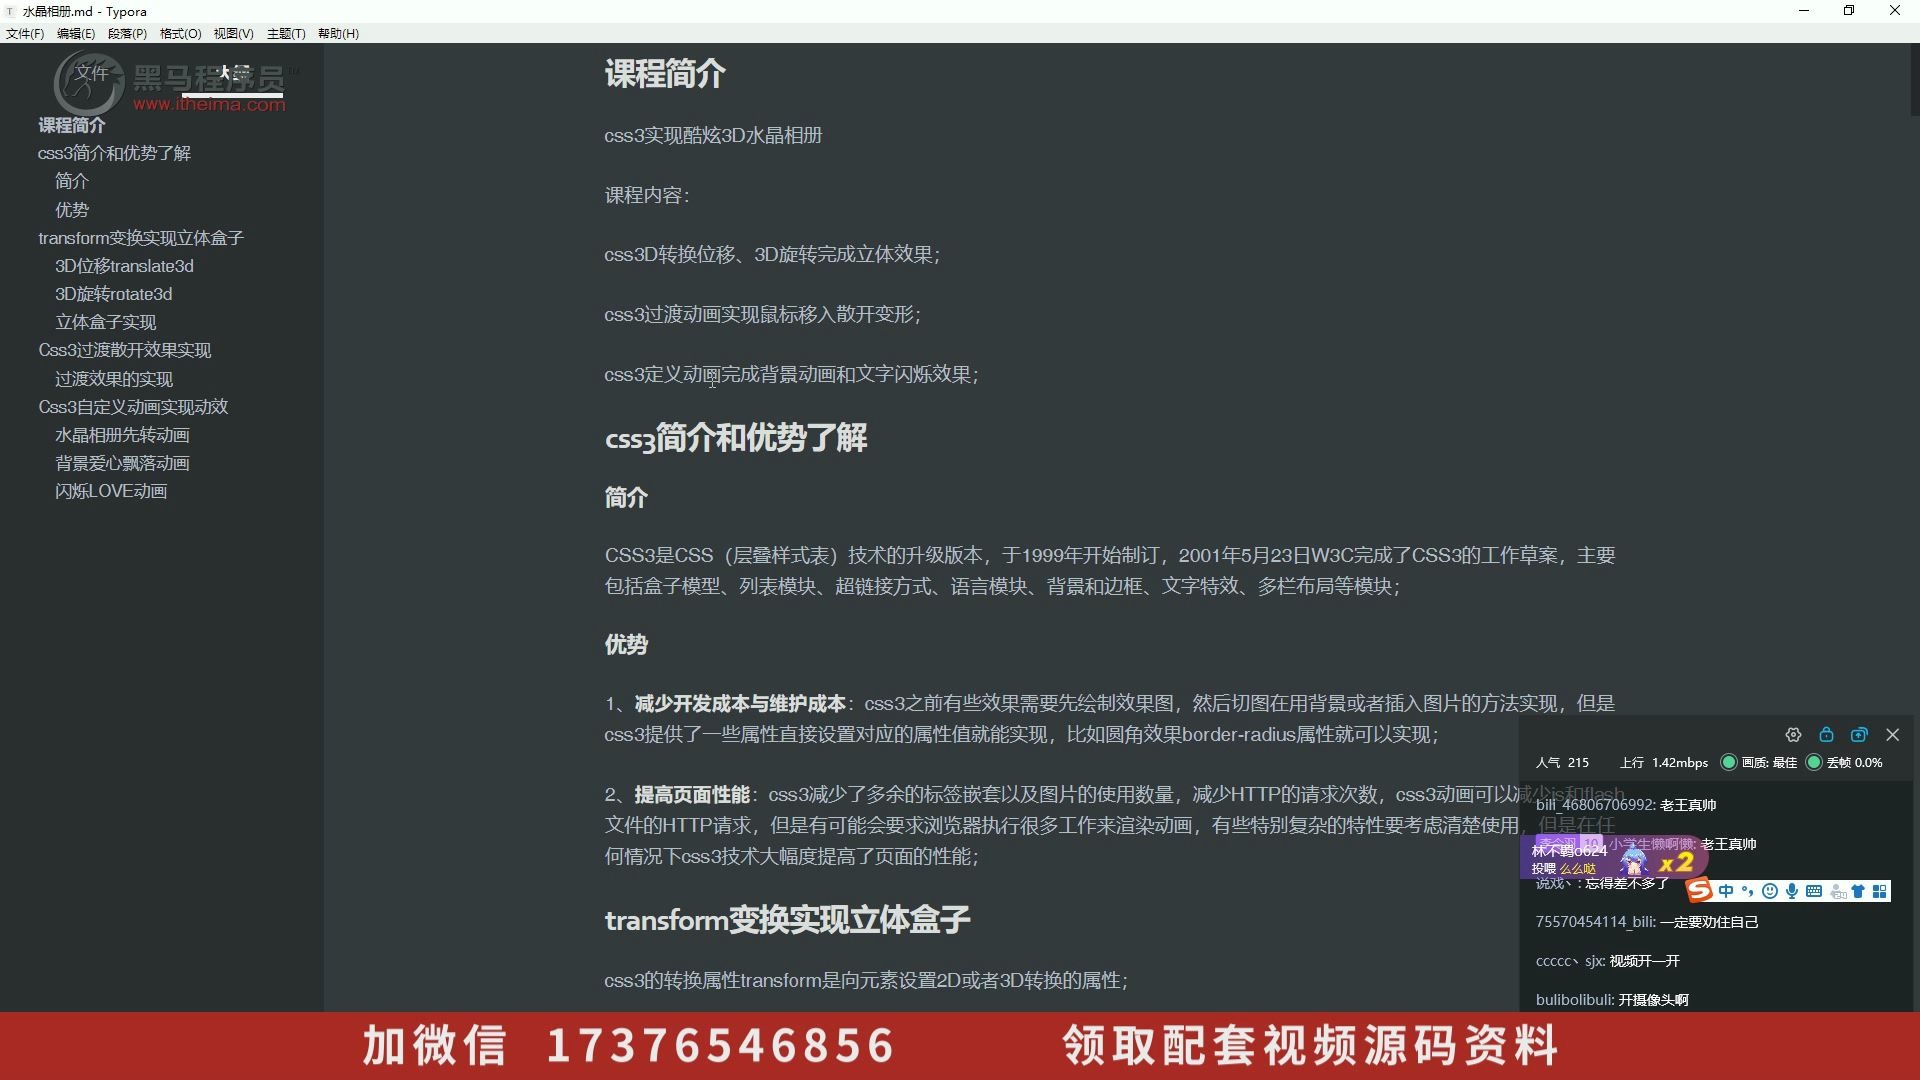Screen dimensions: 1920x1080
Task: Go to 简介 outline item
Action: pos(72,181)
